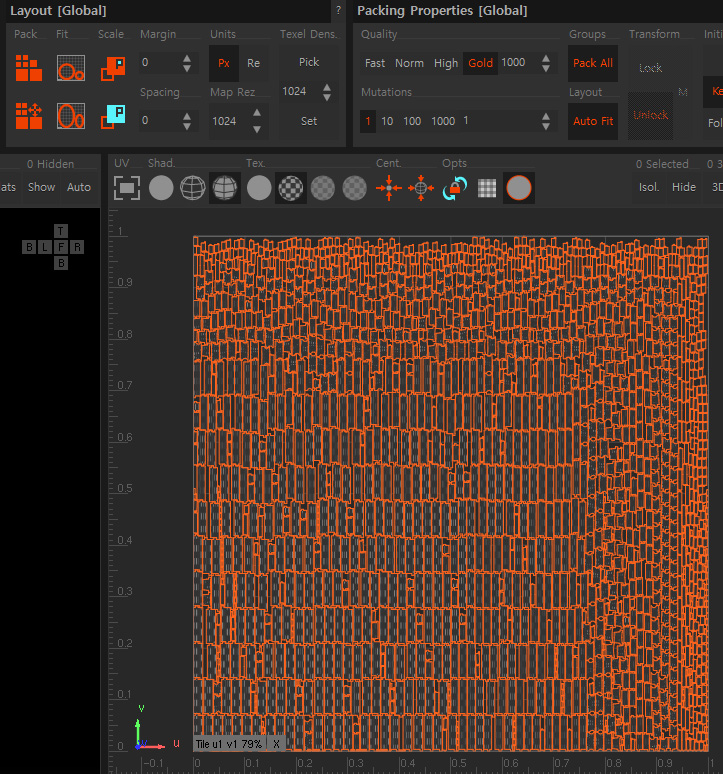
Task: Click the Pack with translate arrows icon
Action: click(x=29, y=116)
